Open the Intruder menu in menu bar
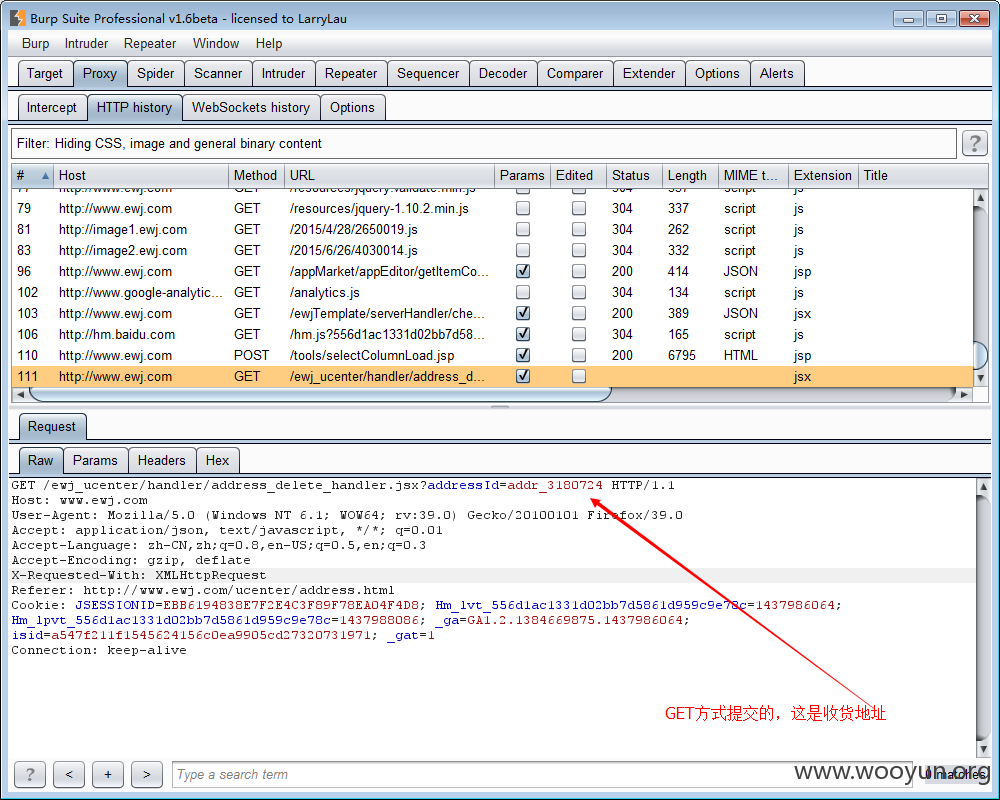The image size is (1000, 800). click(x=86, y=43)
